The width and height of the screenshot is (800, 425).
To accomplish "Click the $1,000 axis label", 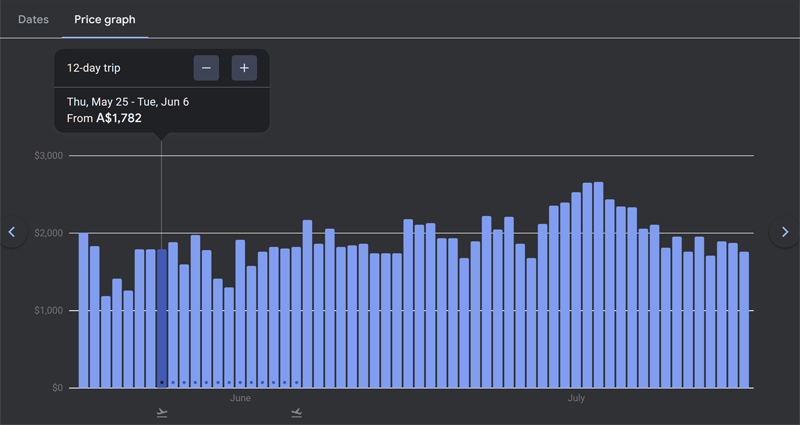I will (48, 311).
